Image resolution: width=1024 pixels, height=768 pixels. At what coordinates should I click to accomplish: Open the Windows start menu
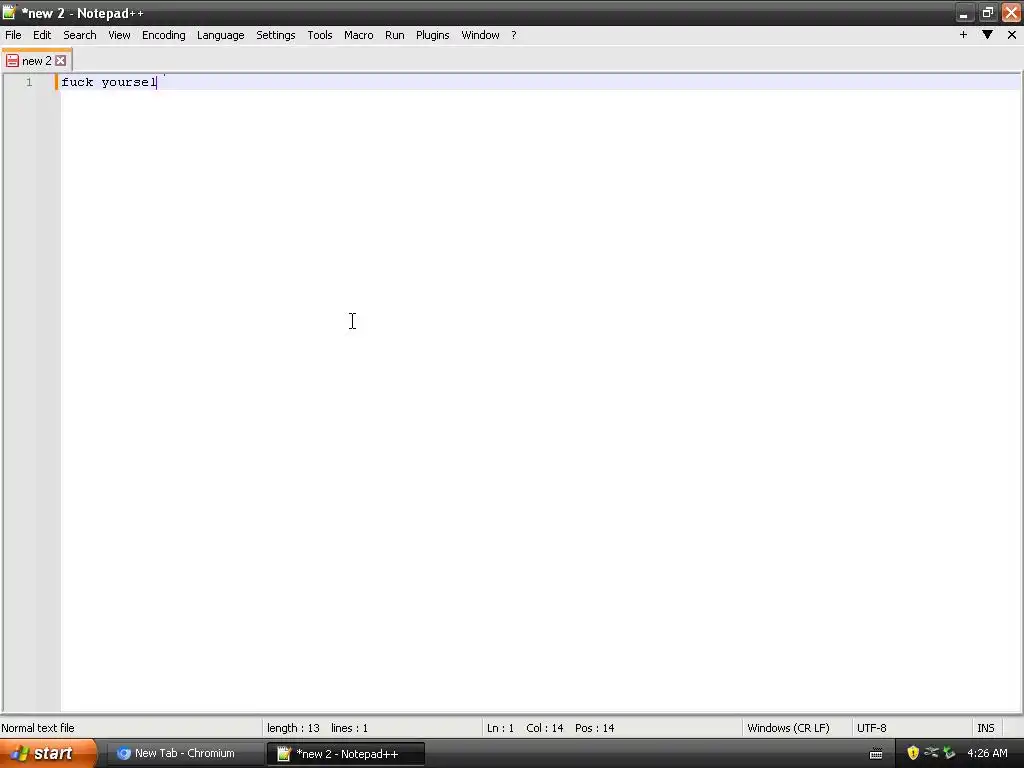48,754
